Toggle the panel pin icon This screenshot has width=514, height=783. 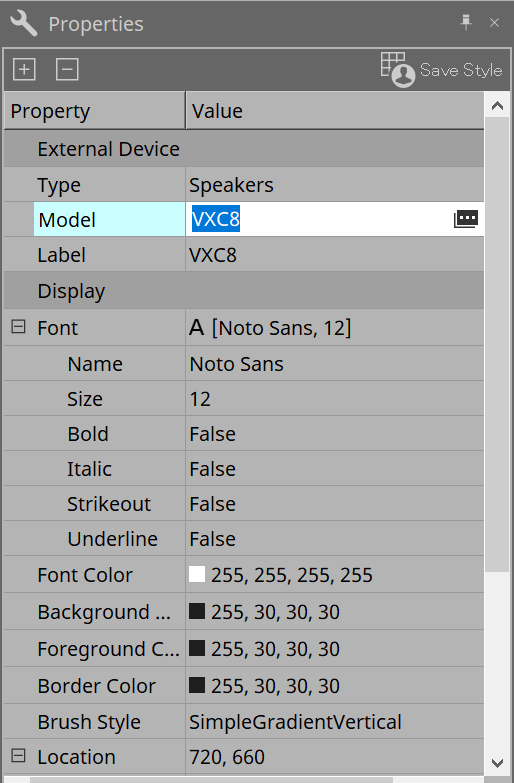coord(466,22)
